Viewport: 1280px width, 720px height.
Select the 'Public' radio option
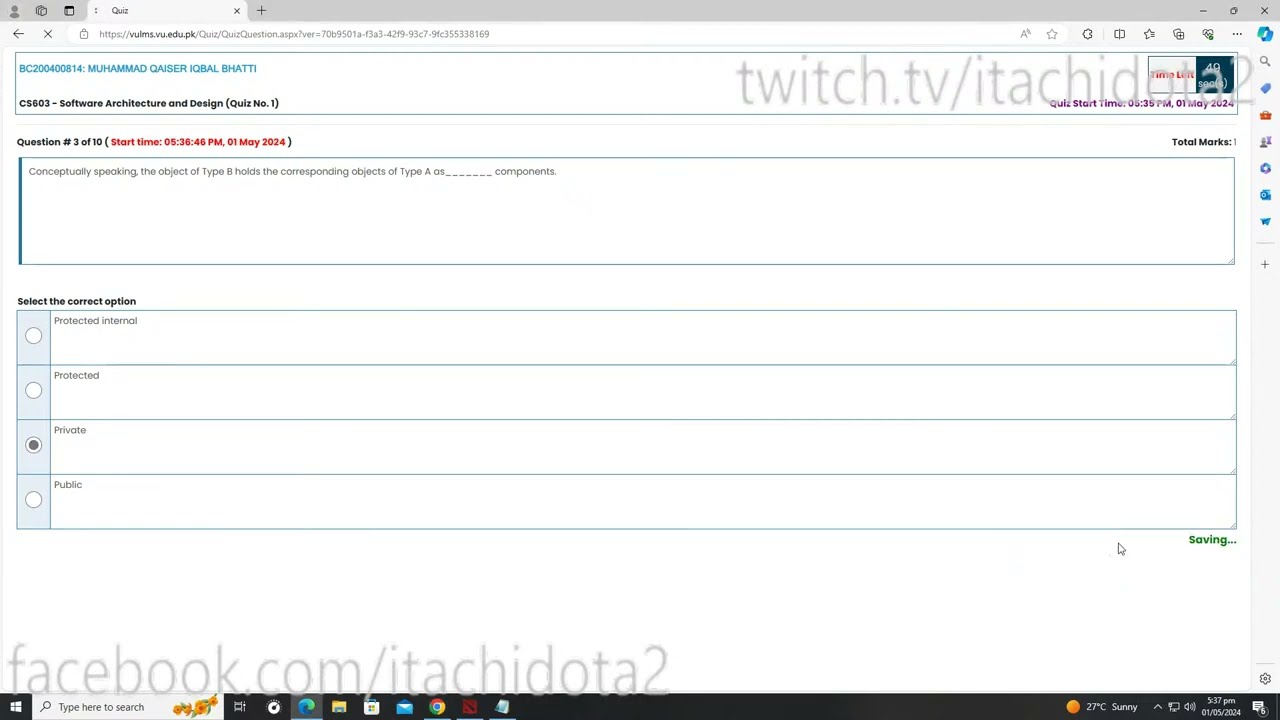34,500
